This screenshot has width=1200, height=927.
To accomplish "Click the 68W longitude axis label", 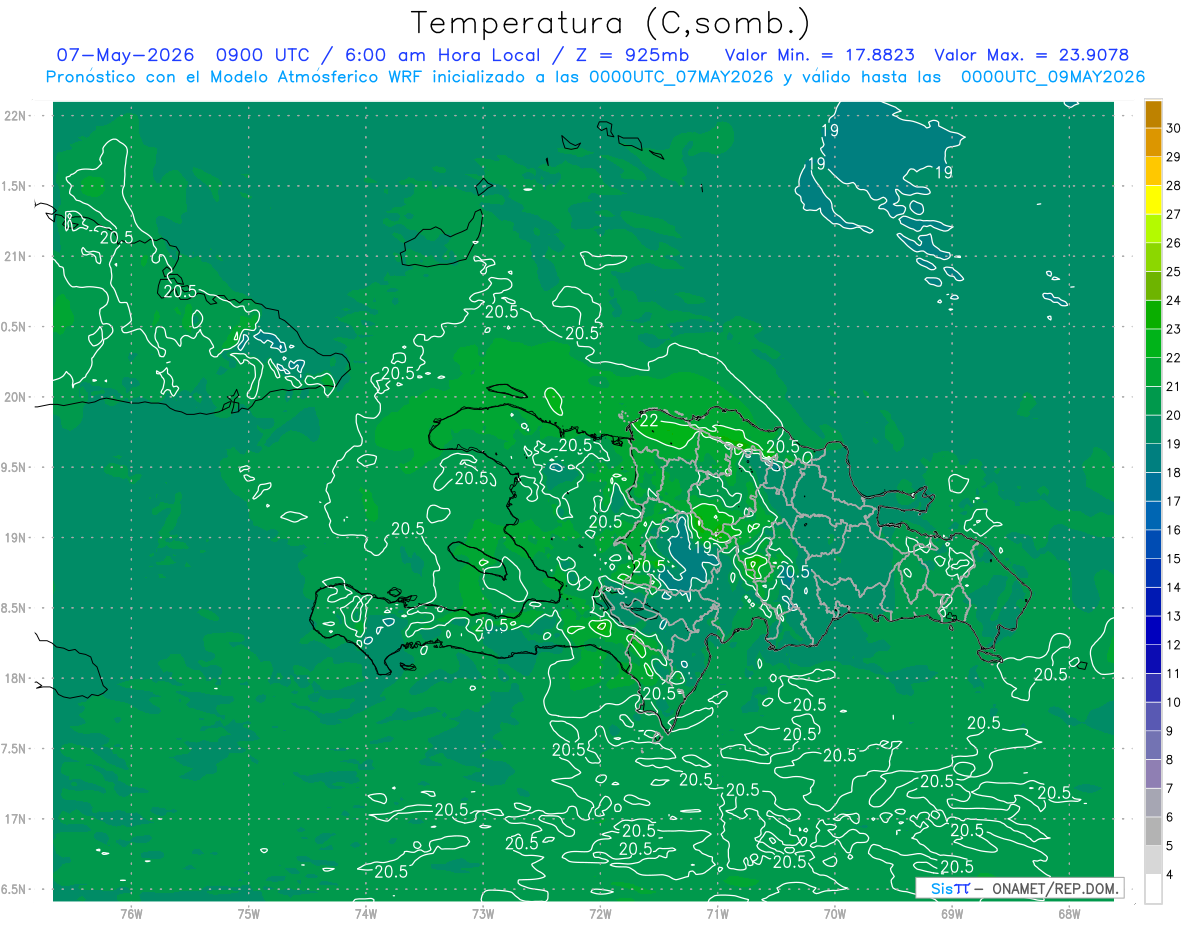I will (1069, 912).
